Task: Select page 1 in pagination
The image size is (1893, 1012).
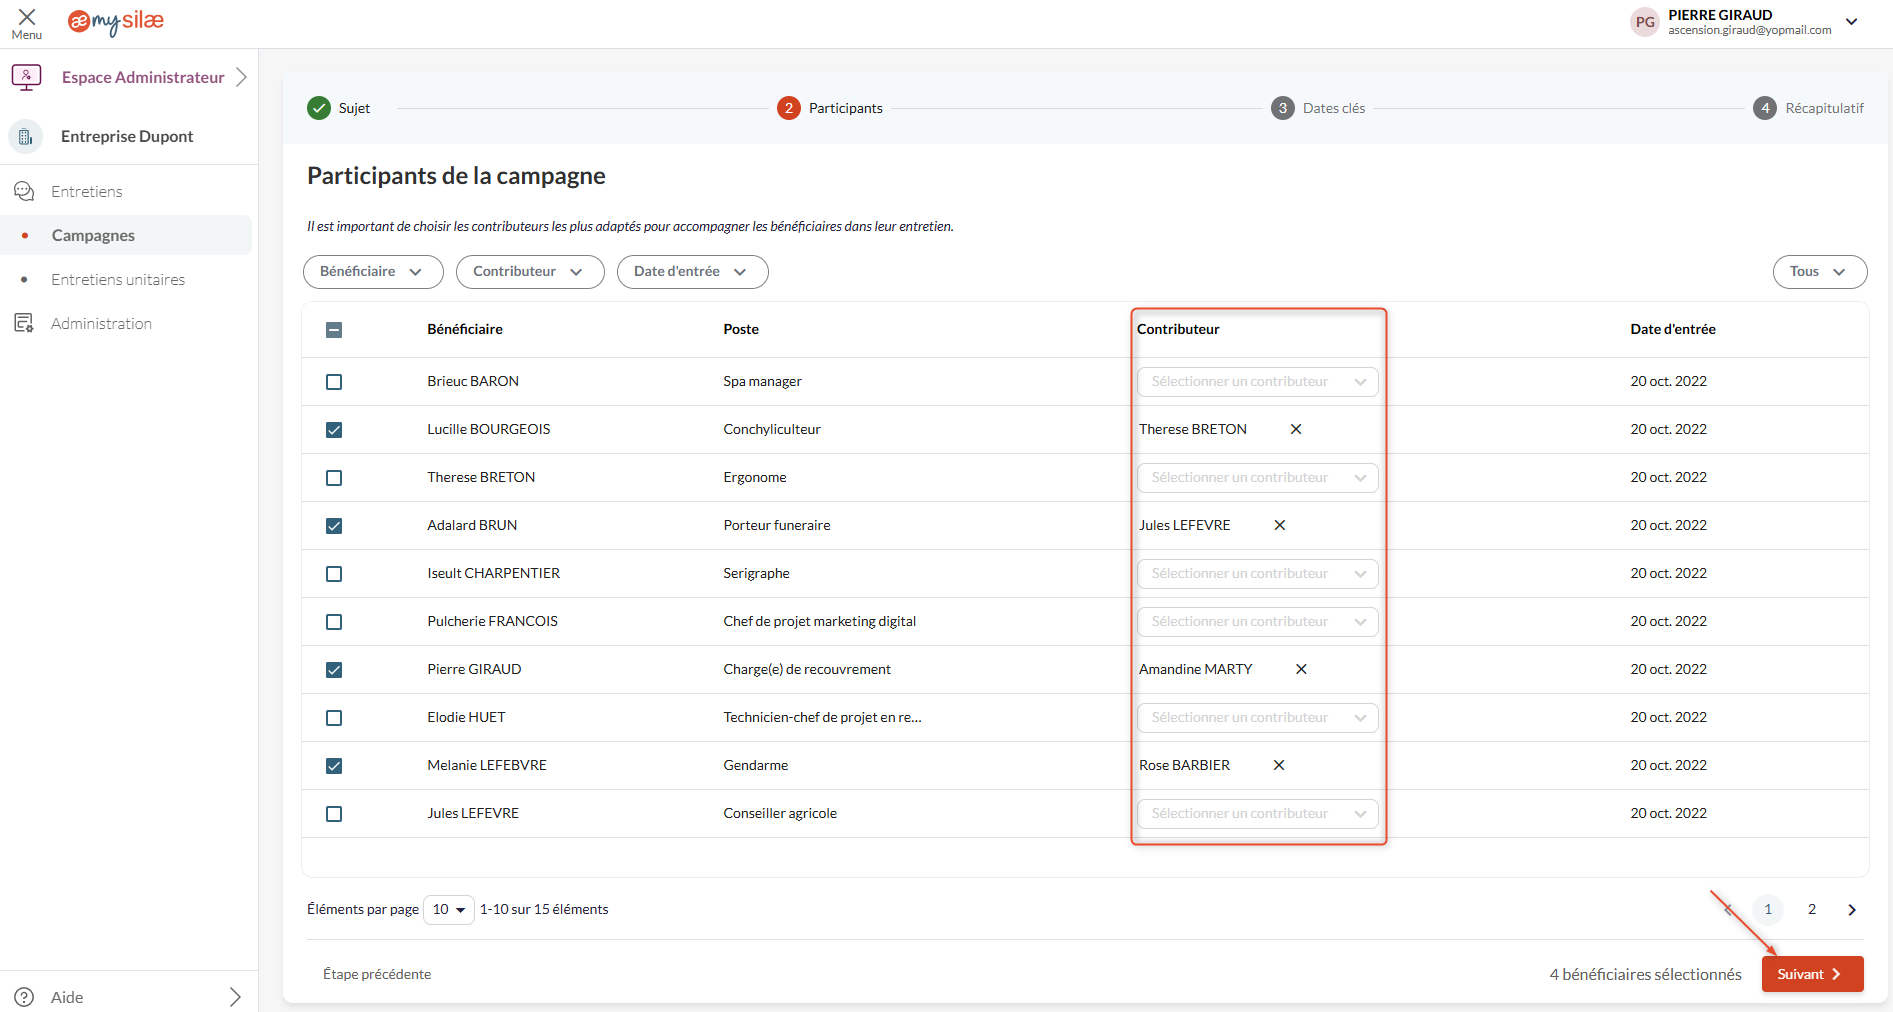Action: click(x=1768, y=910)
